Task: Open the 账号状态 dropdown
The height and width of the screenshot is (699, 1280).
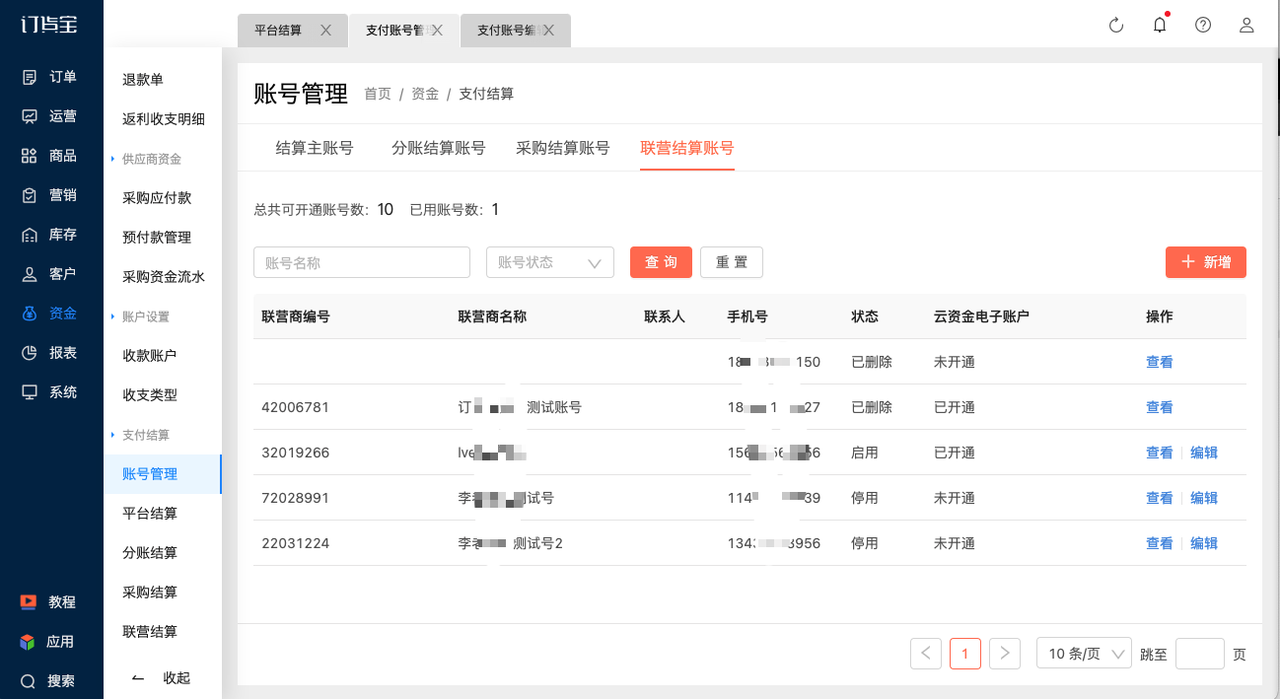Action: [550, 262]
